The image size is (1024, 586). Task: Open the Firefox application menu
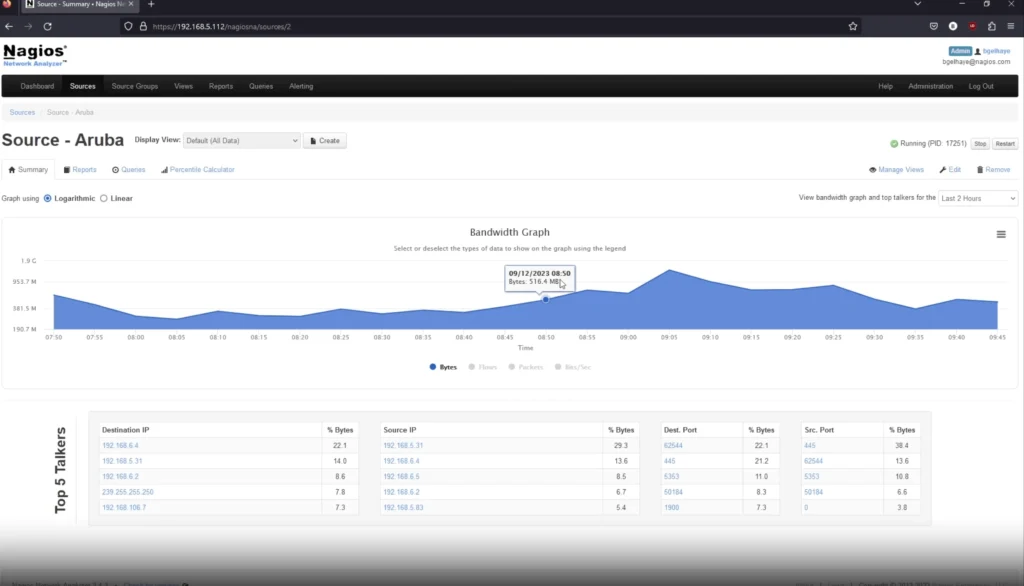click(1012, 27)
